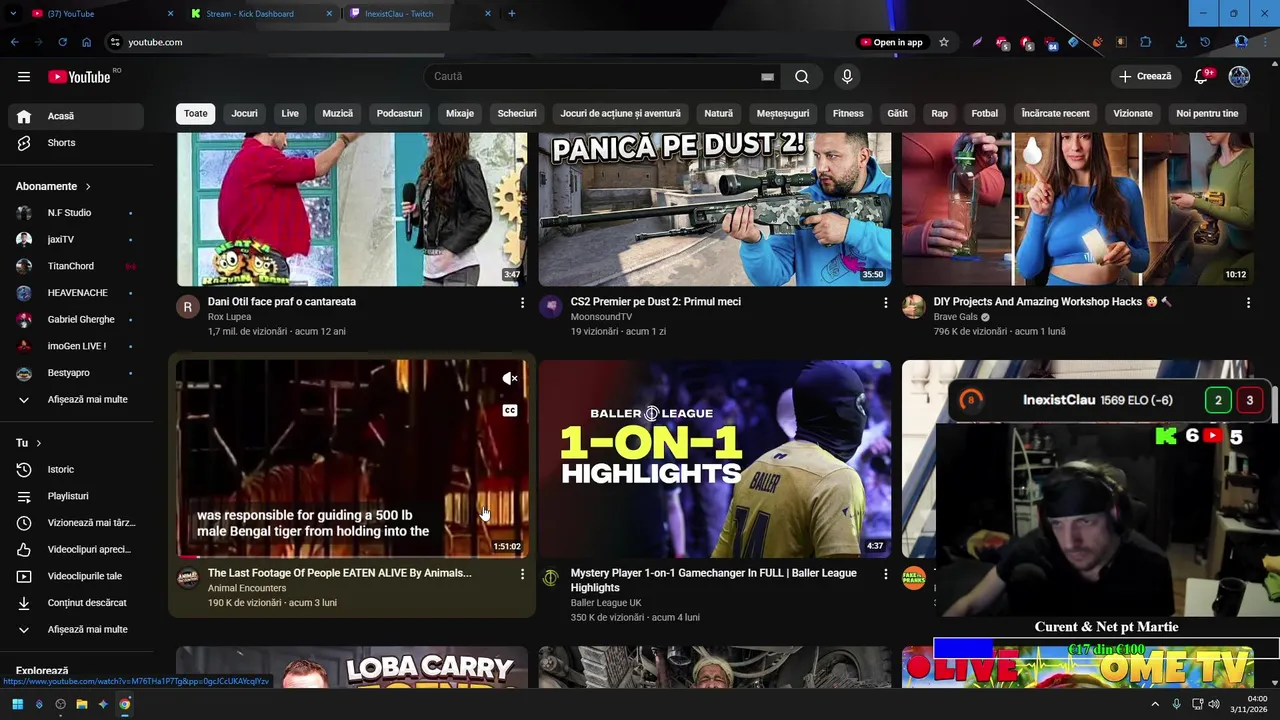Start voice search with microphone icon

tap(847, 77)
